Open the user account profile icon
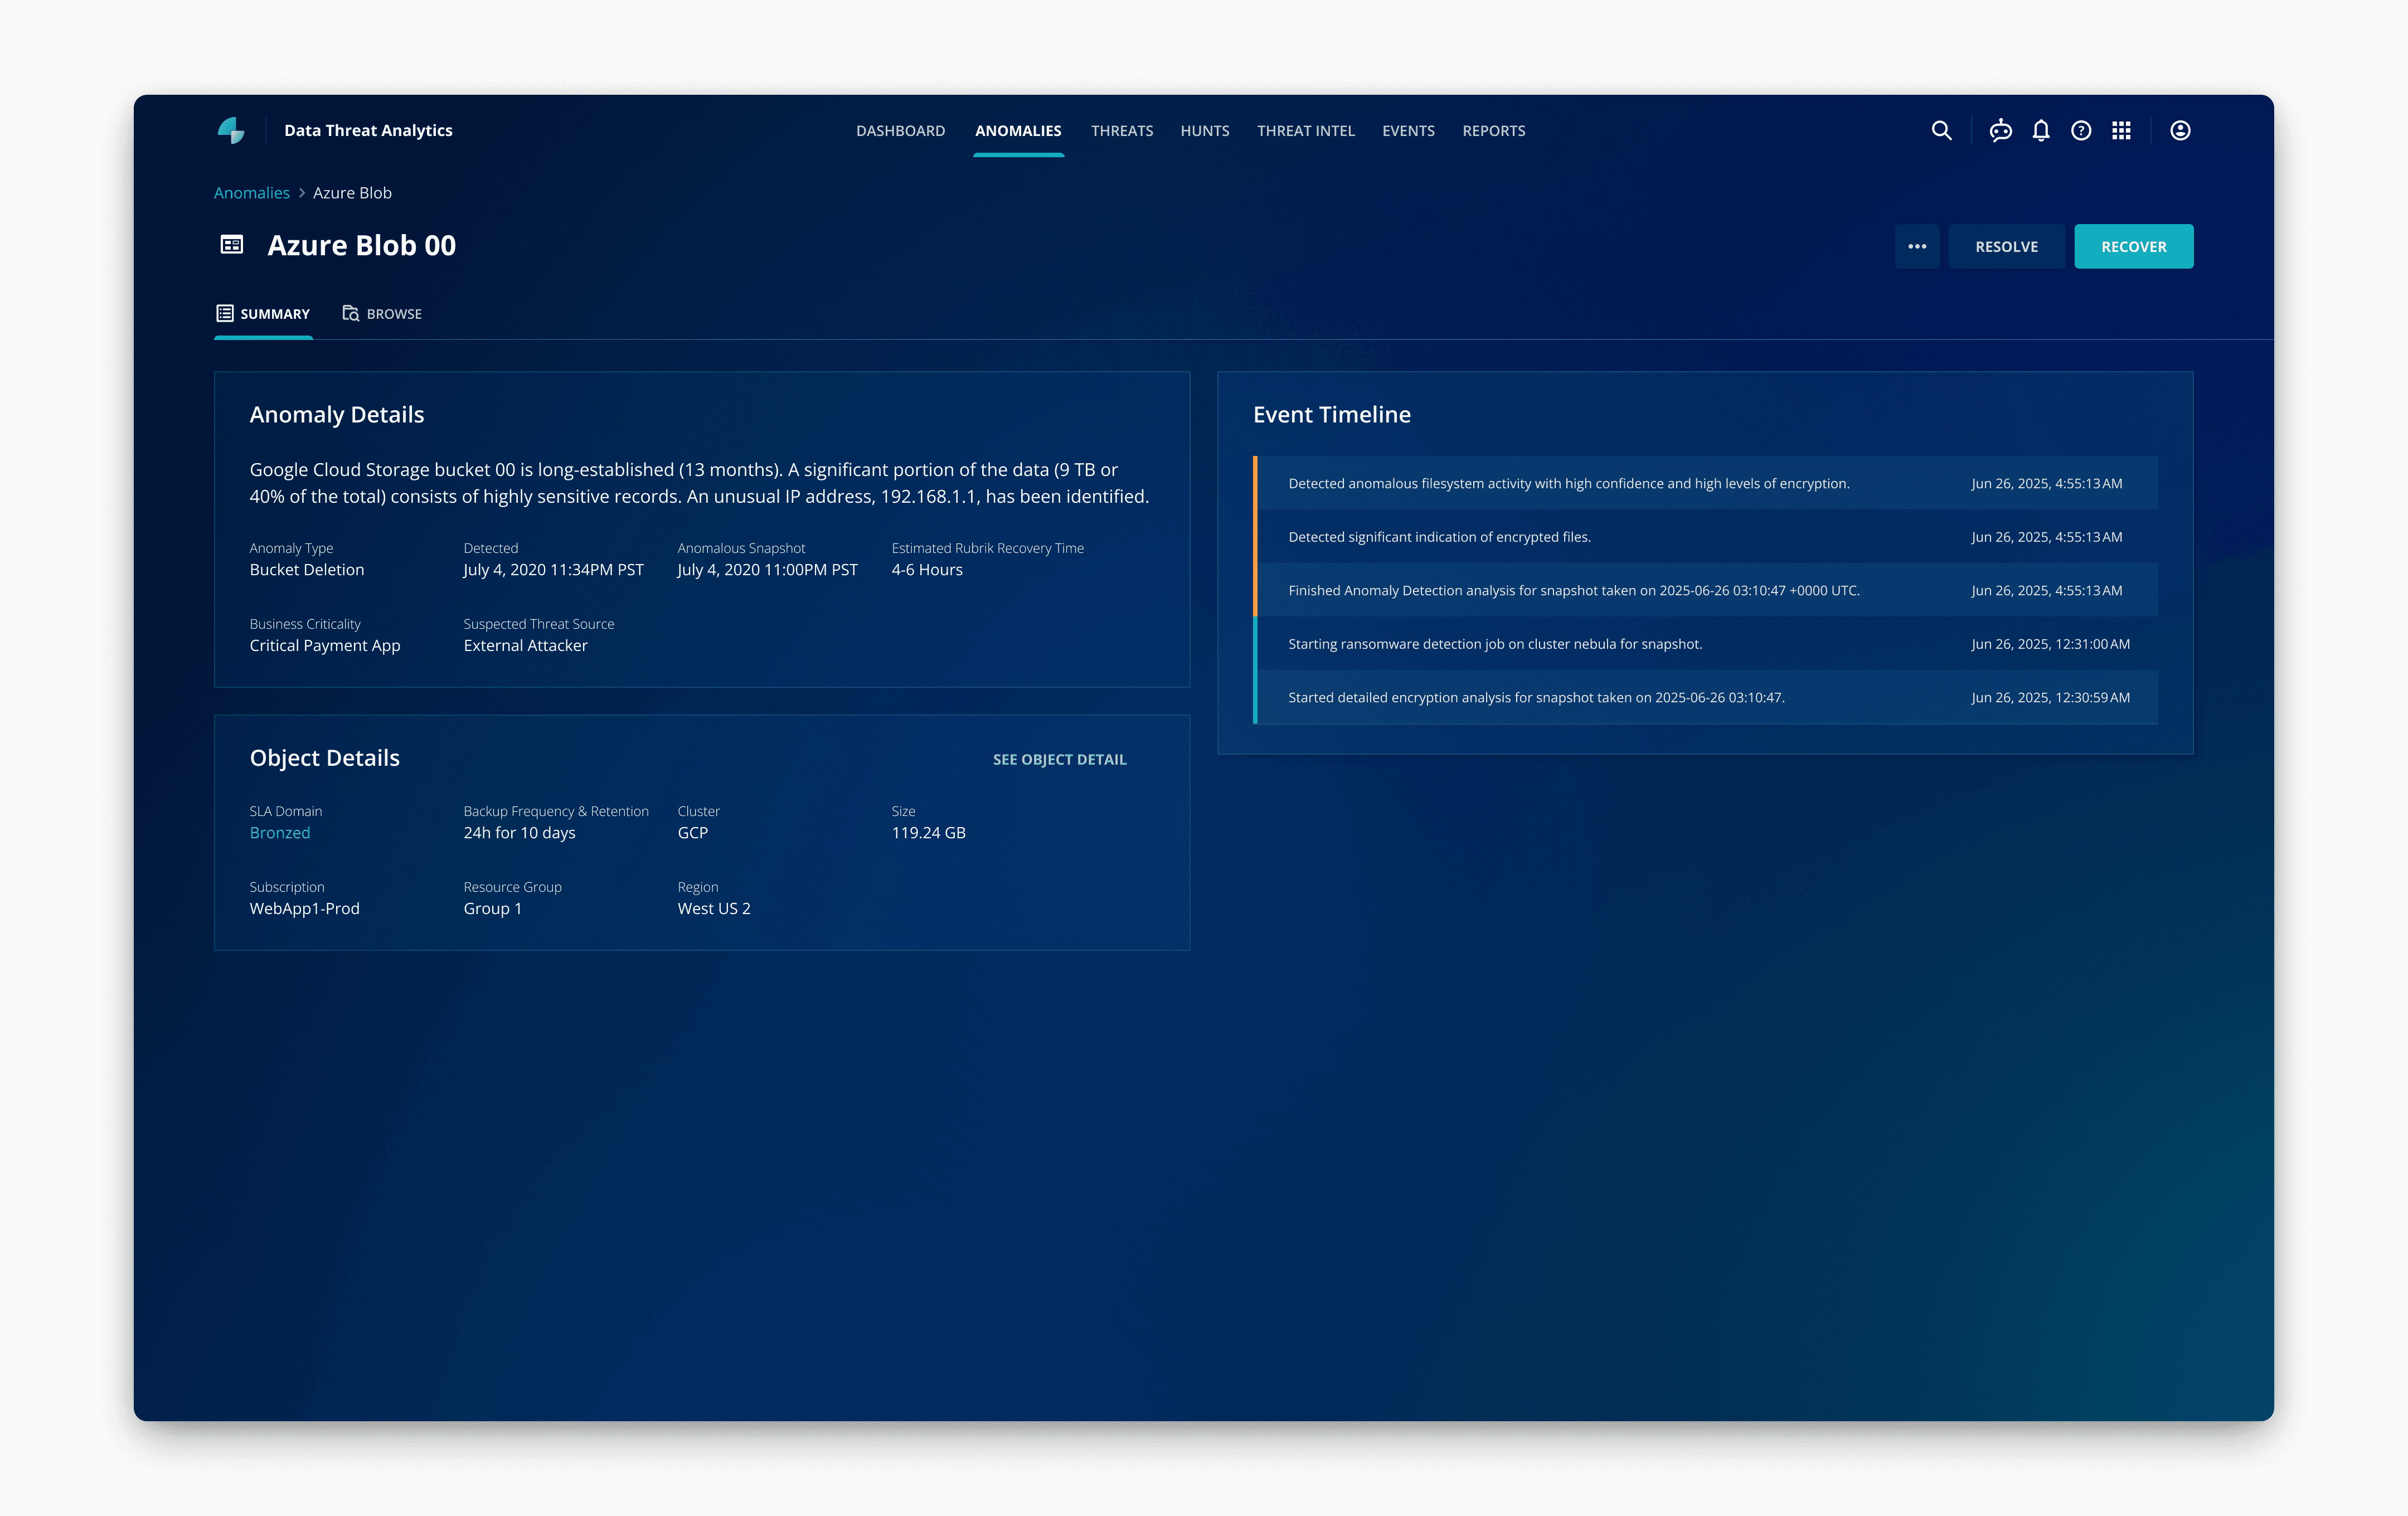This screenshot has width=2408, height=1516. pos(2180,131)
